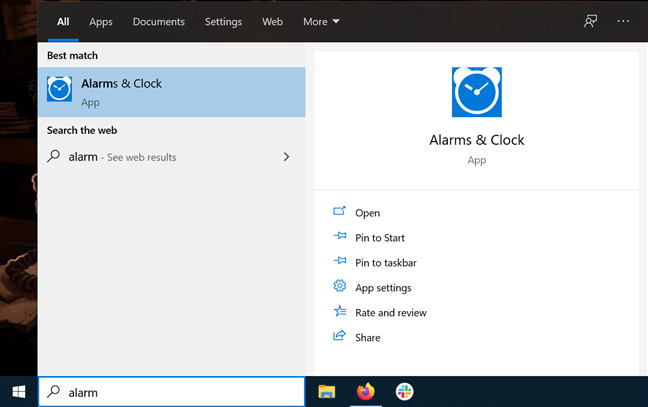Viewport: 648px width, 407px height.
Task: Click the Alarms & Clock title in preview pane
Action: pyautogui.click(x=476, y=140)
